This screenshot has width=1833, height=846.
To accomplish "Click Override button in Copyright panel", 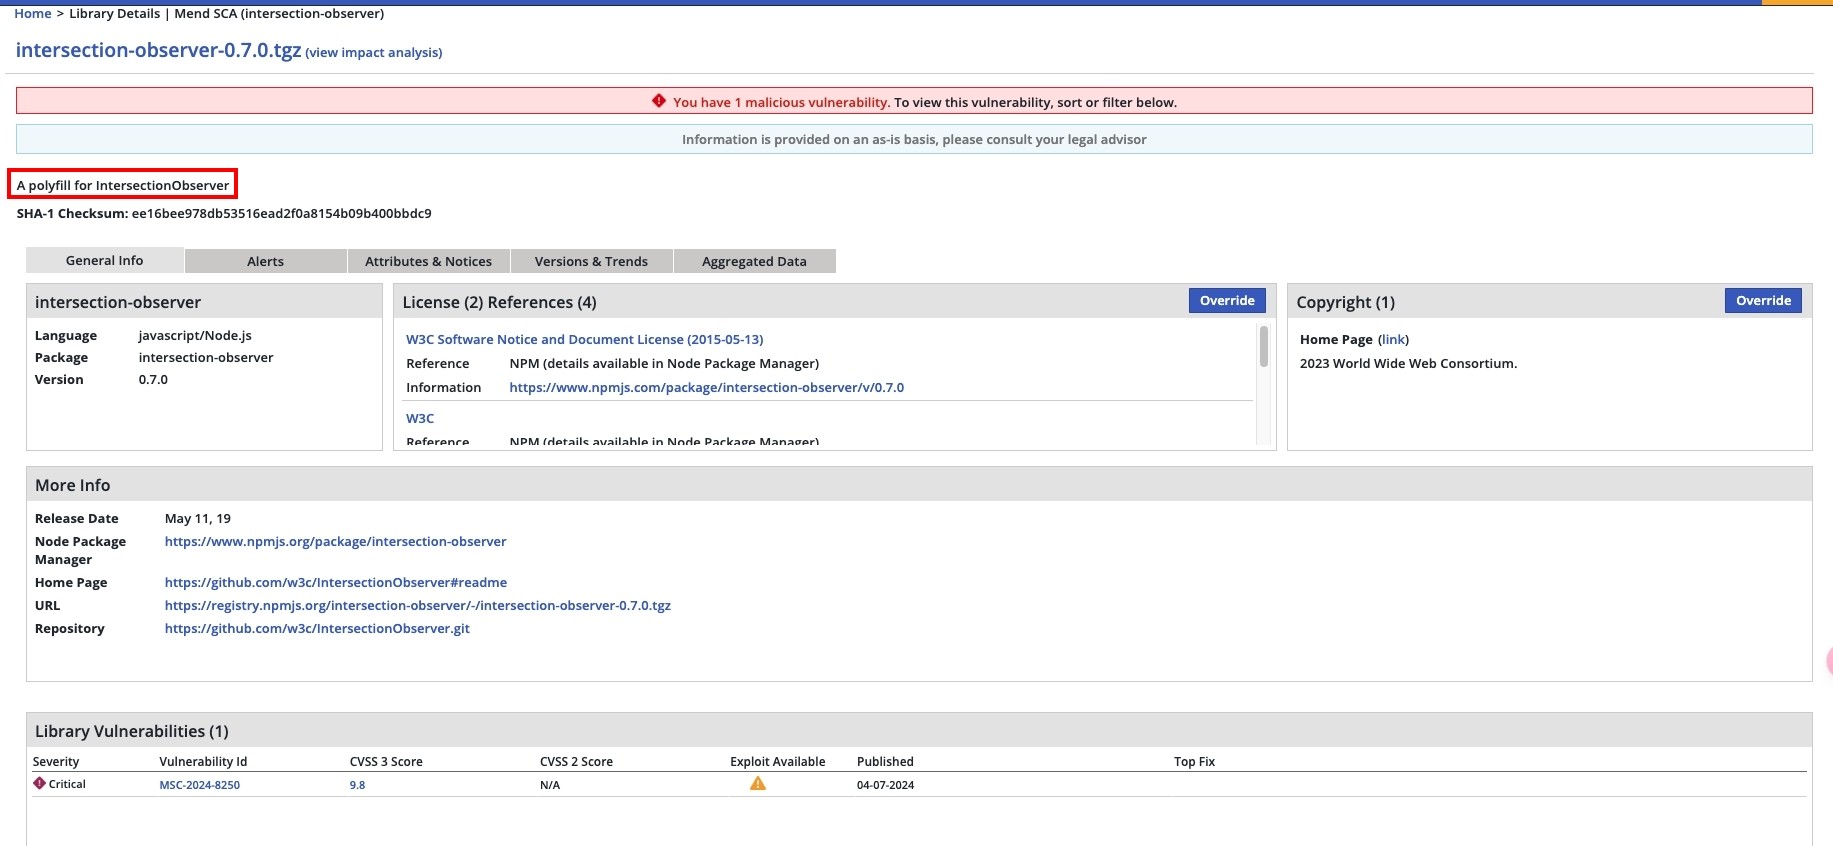I will coord(1762,301).
